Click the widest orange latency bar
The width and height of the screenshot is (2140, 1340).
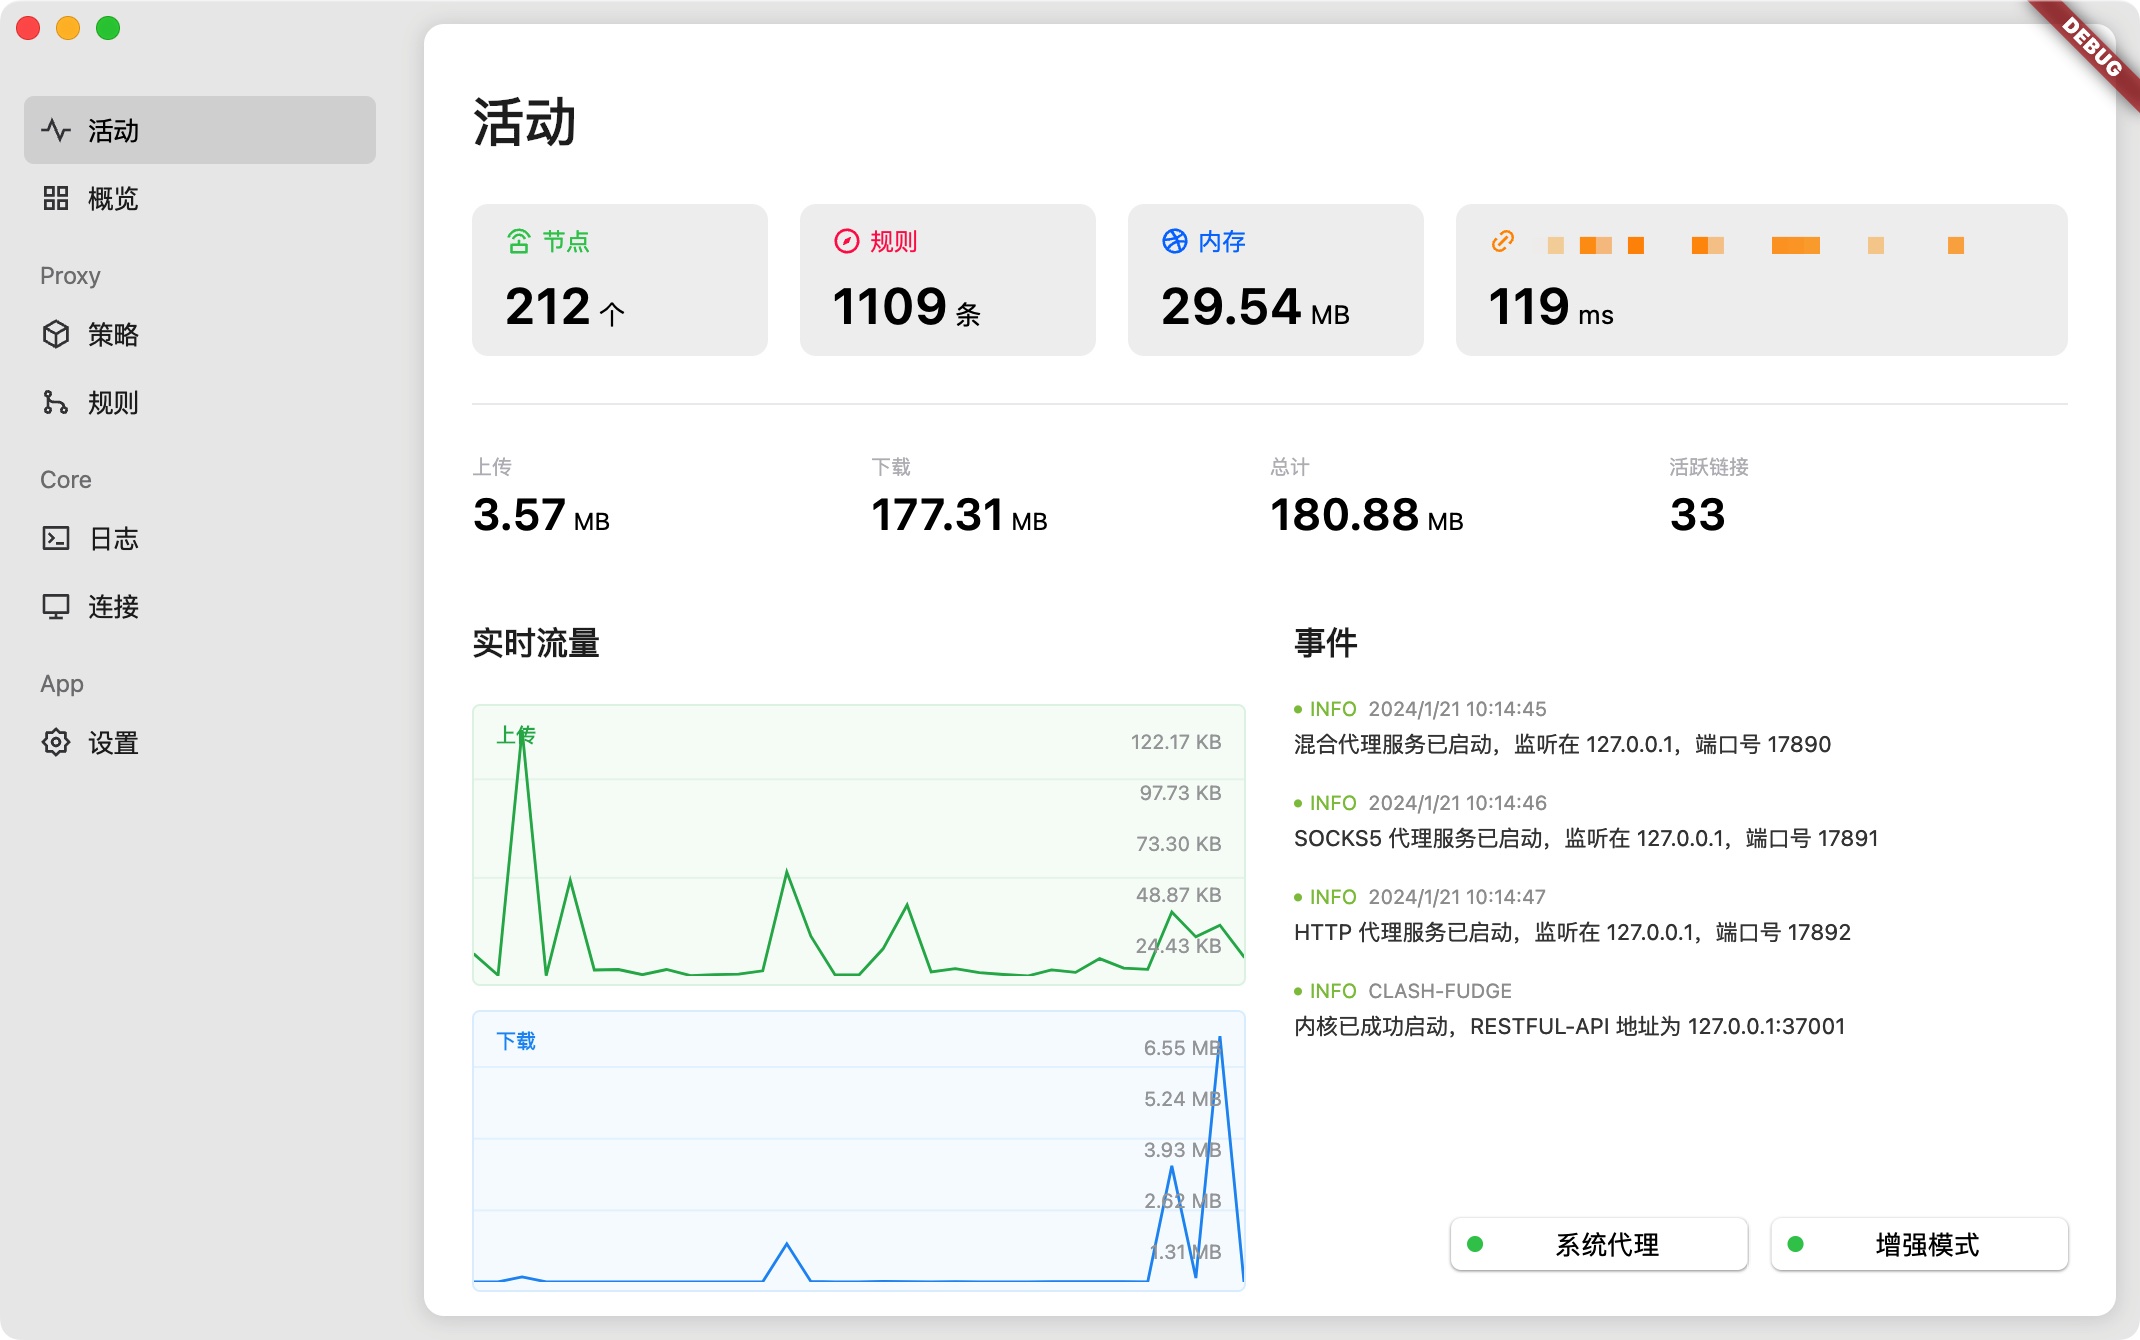(x=1795, y=245)
